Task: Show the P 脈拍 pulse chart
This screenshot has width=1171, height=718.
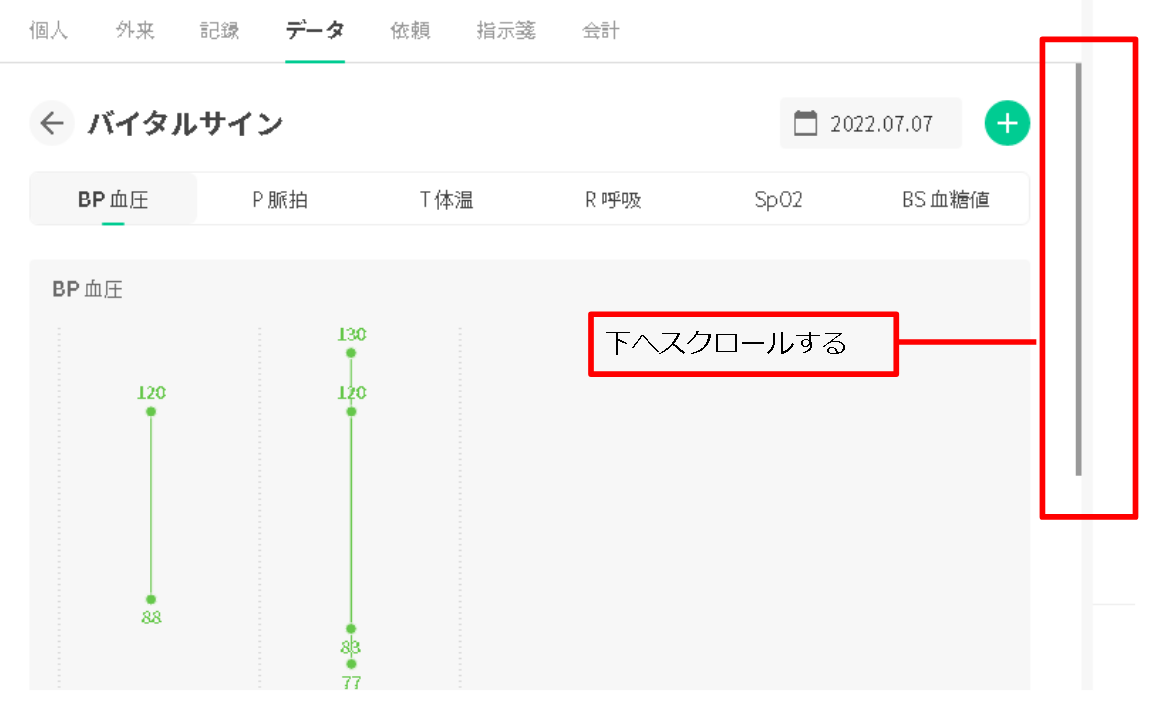Action: (x=280, y=200)
